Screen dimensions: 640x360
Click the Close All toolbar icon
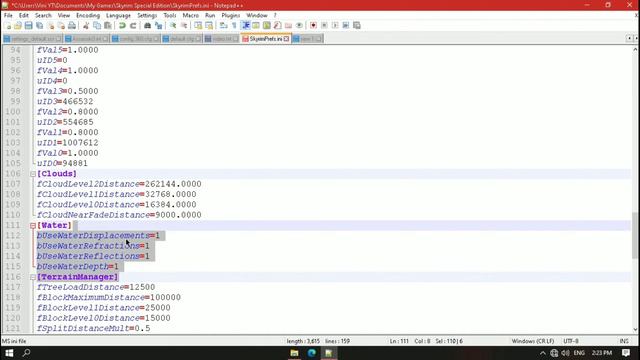[61, 25]
